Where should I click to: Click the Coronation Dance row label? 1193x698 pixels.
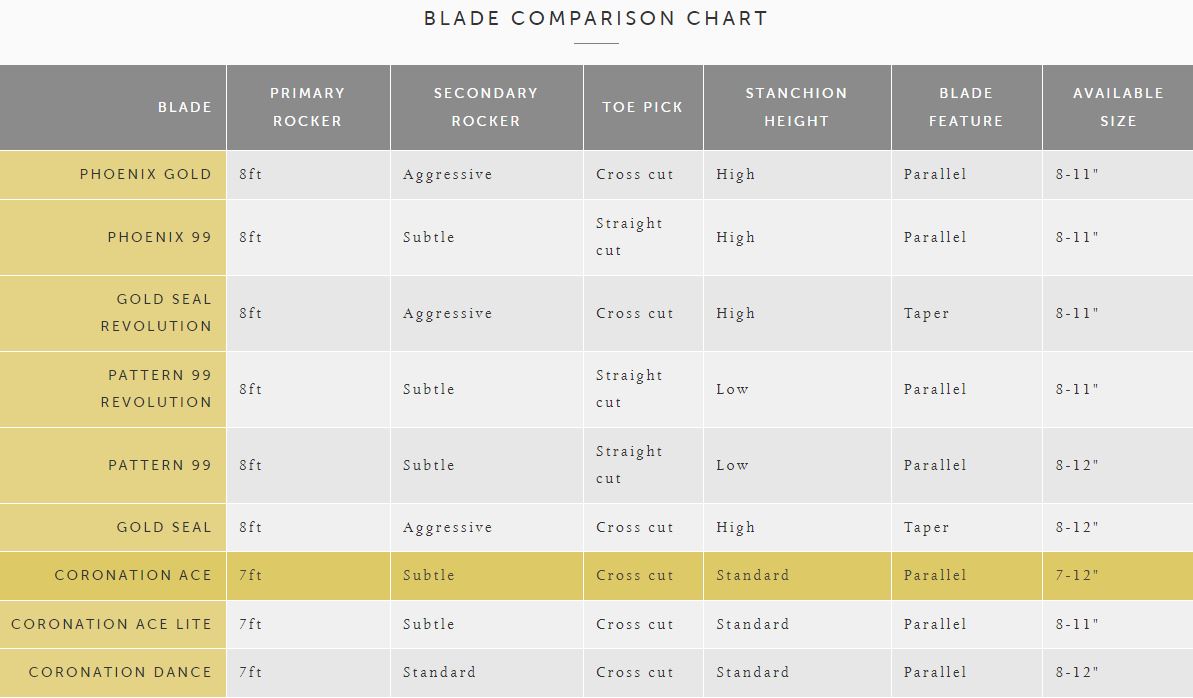[120, 672]
